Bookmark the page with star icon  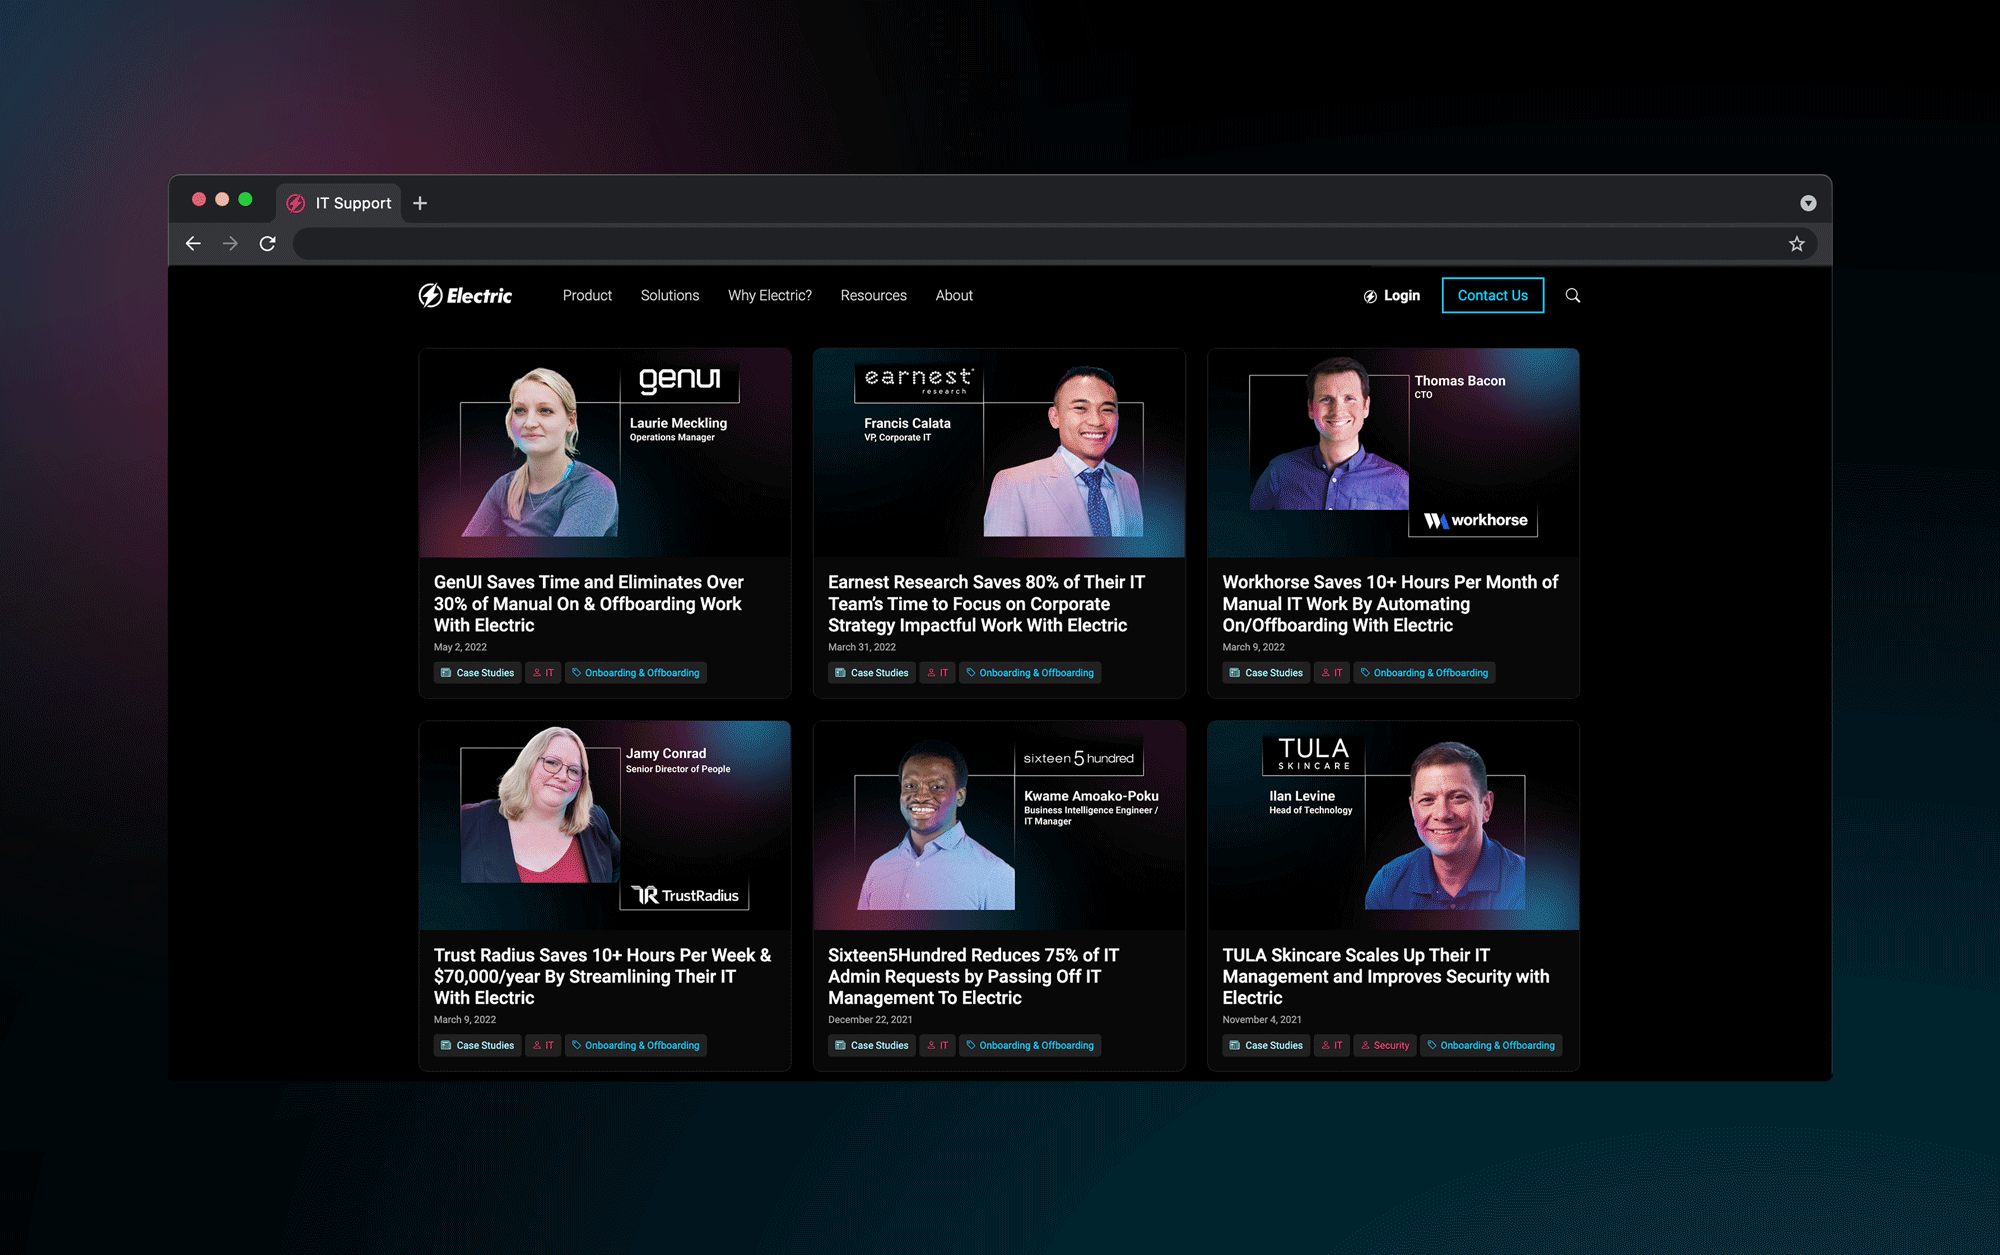coord(1796,243)
